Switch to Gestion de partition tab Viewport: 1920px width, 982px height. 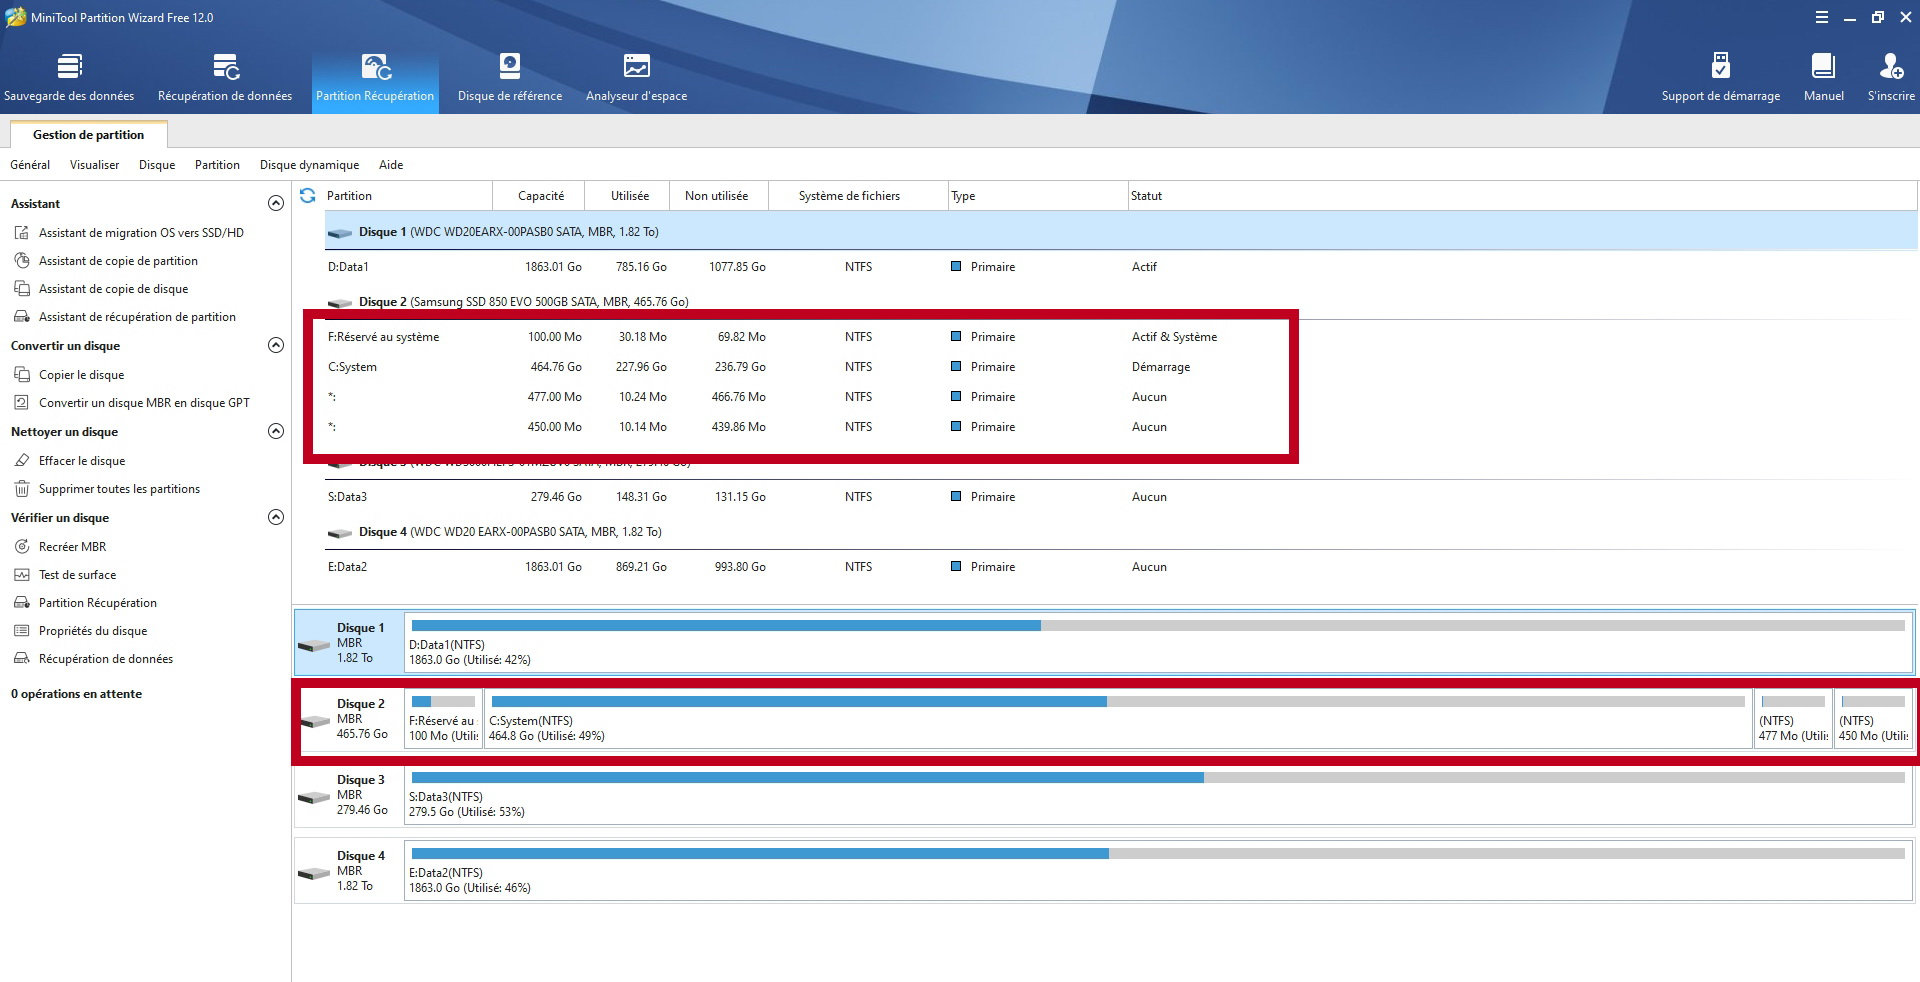pos(88,135)
